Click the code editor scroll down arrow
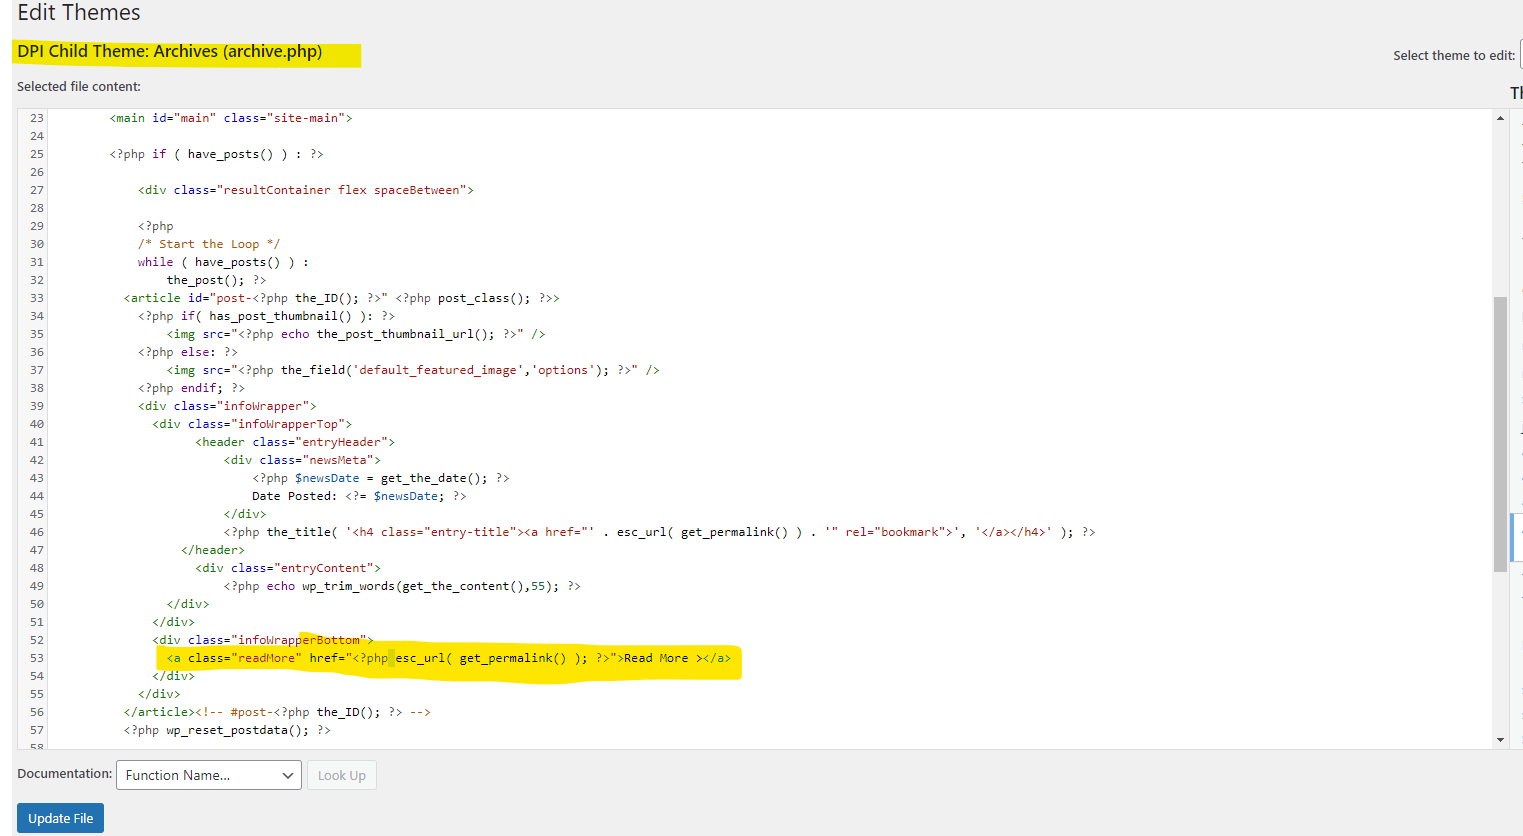This screenshot has height=836, width=1523. click(1500, 740)
